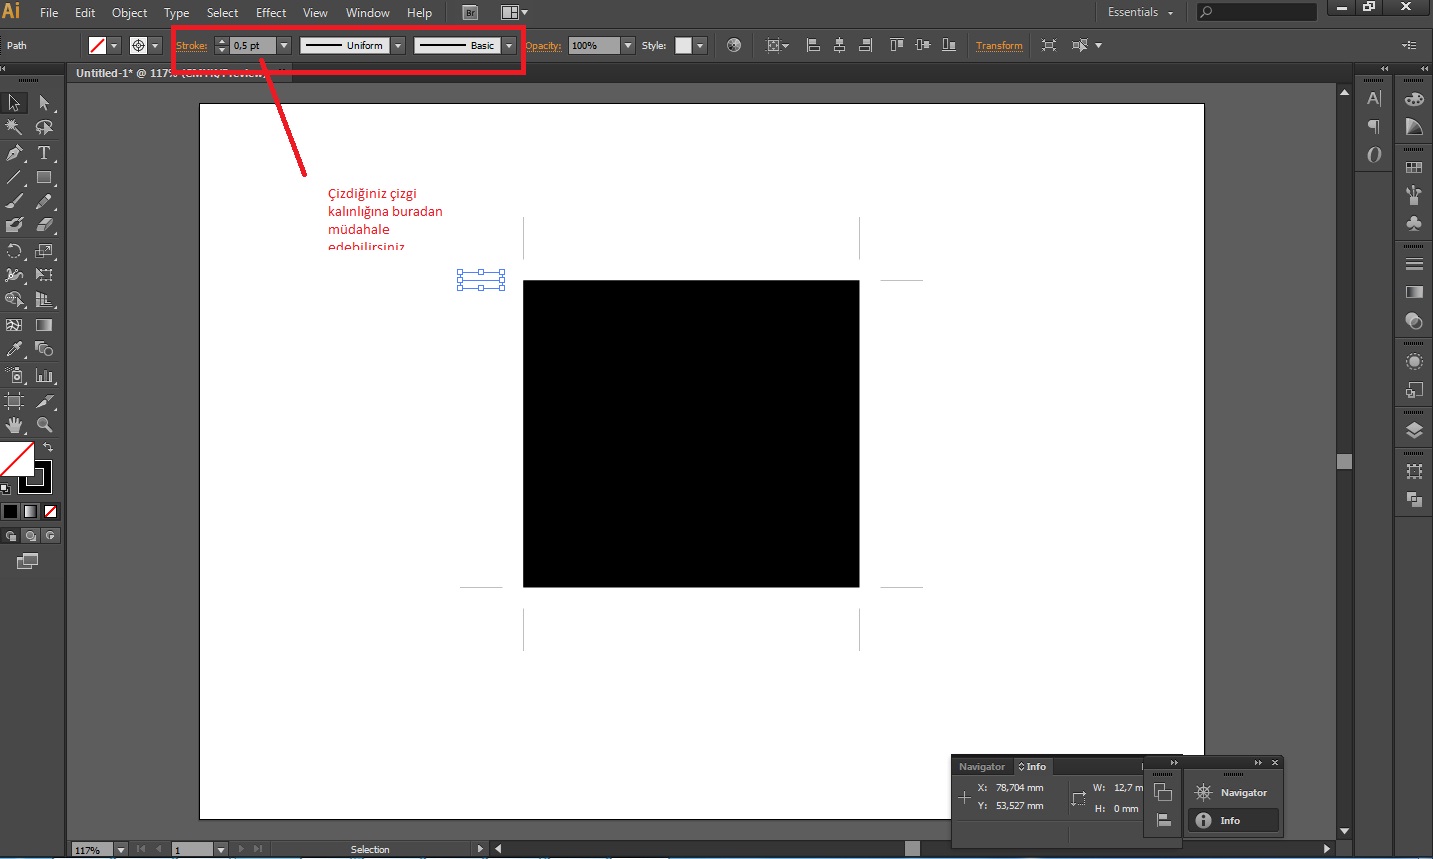
Task: Select the Hand tool
Action: tap(14, 425)
